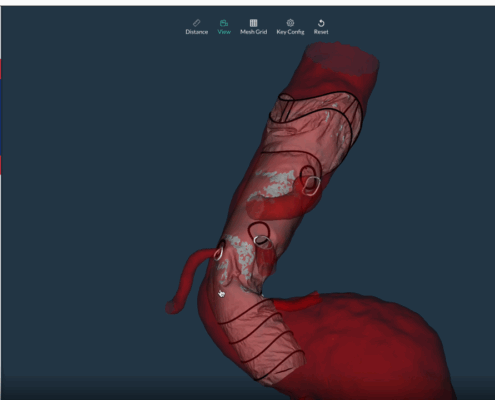
Task: Select the middle white fenestration ring
Action: click(x=262, y=241)
